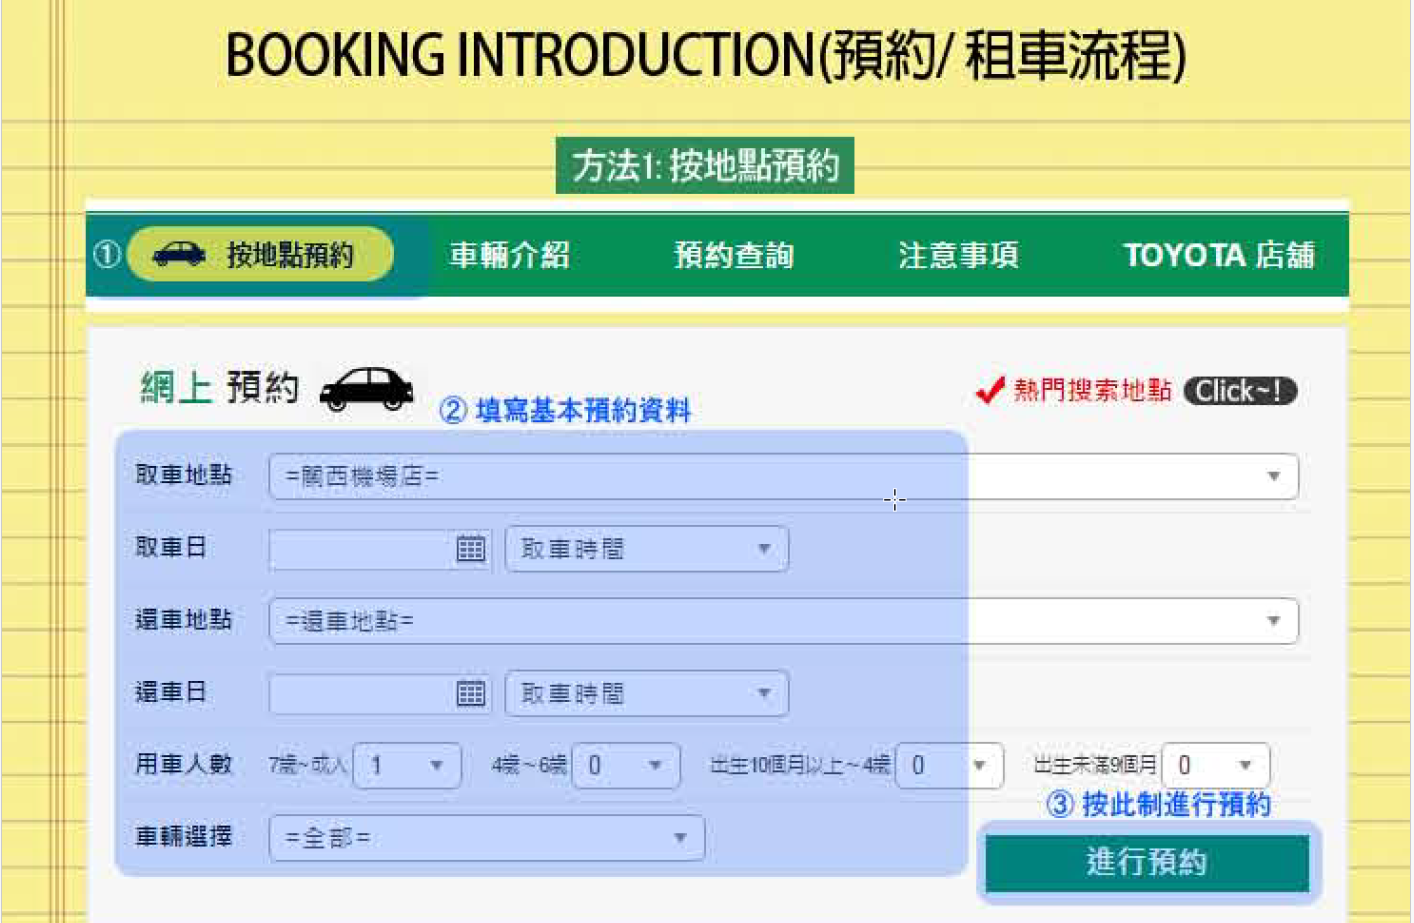Select pickup time in 取車日 row

pyautogui.click(x=647, y=549)
